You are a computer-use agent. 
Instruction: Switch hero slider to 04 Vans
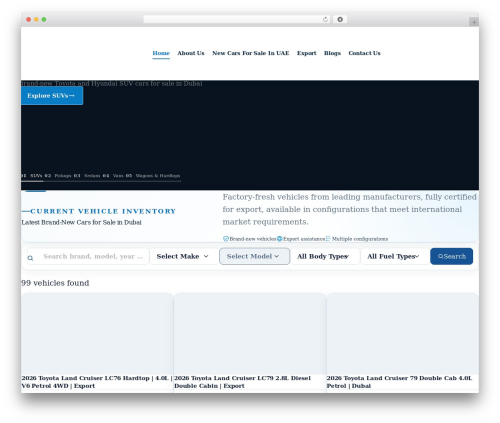113,176
